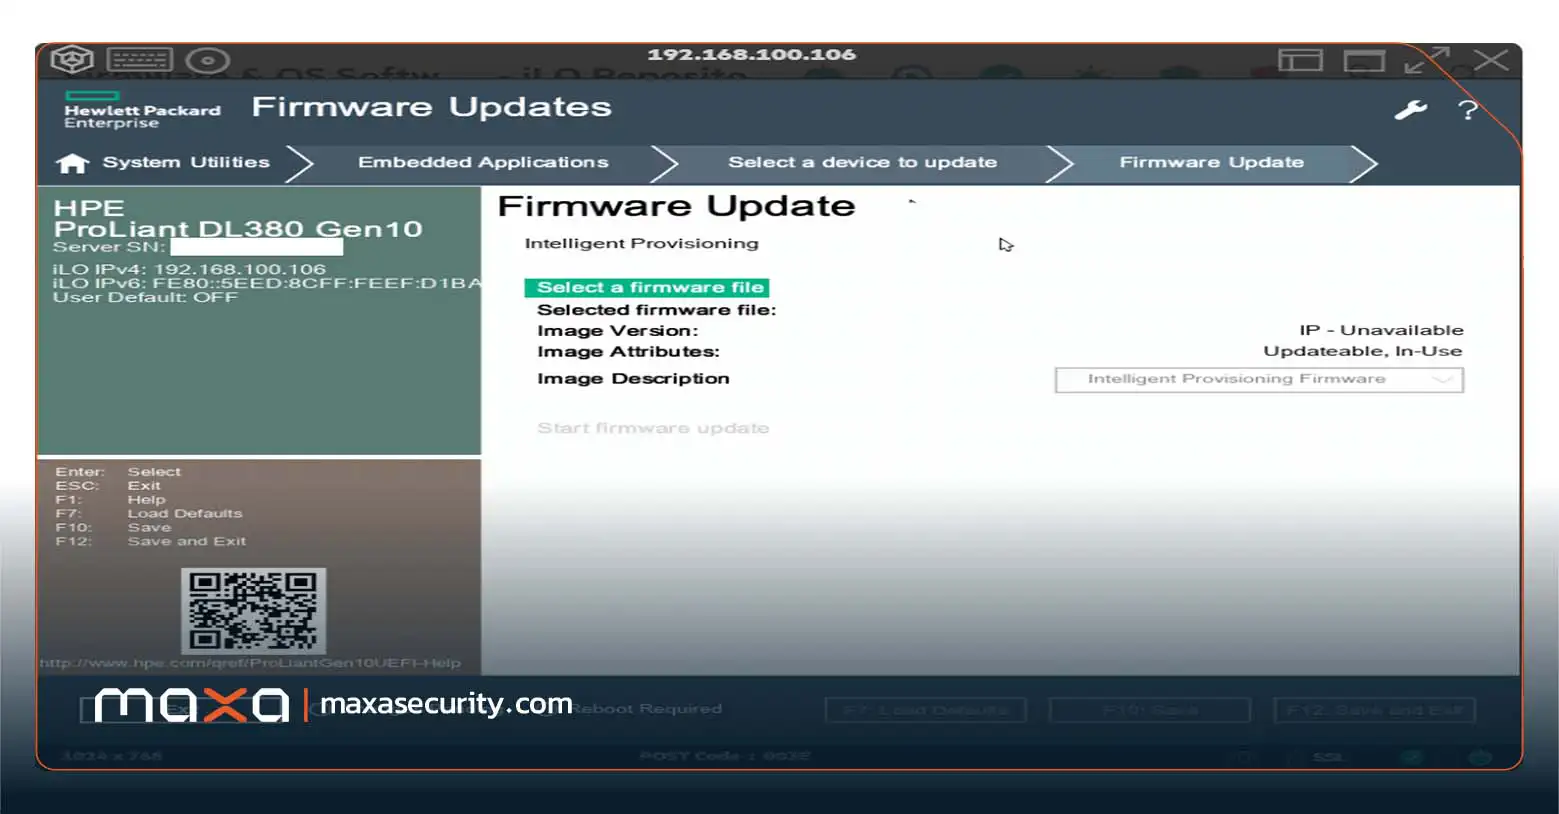1559x814 pixels.
Task: Open the Image Description dropdown
Action: 1259,380
